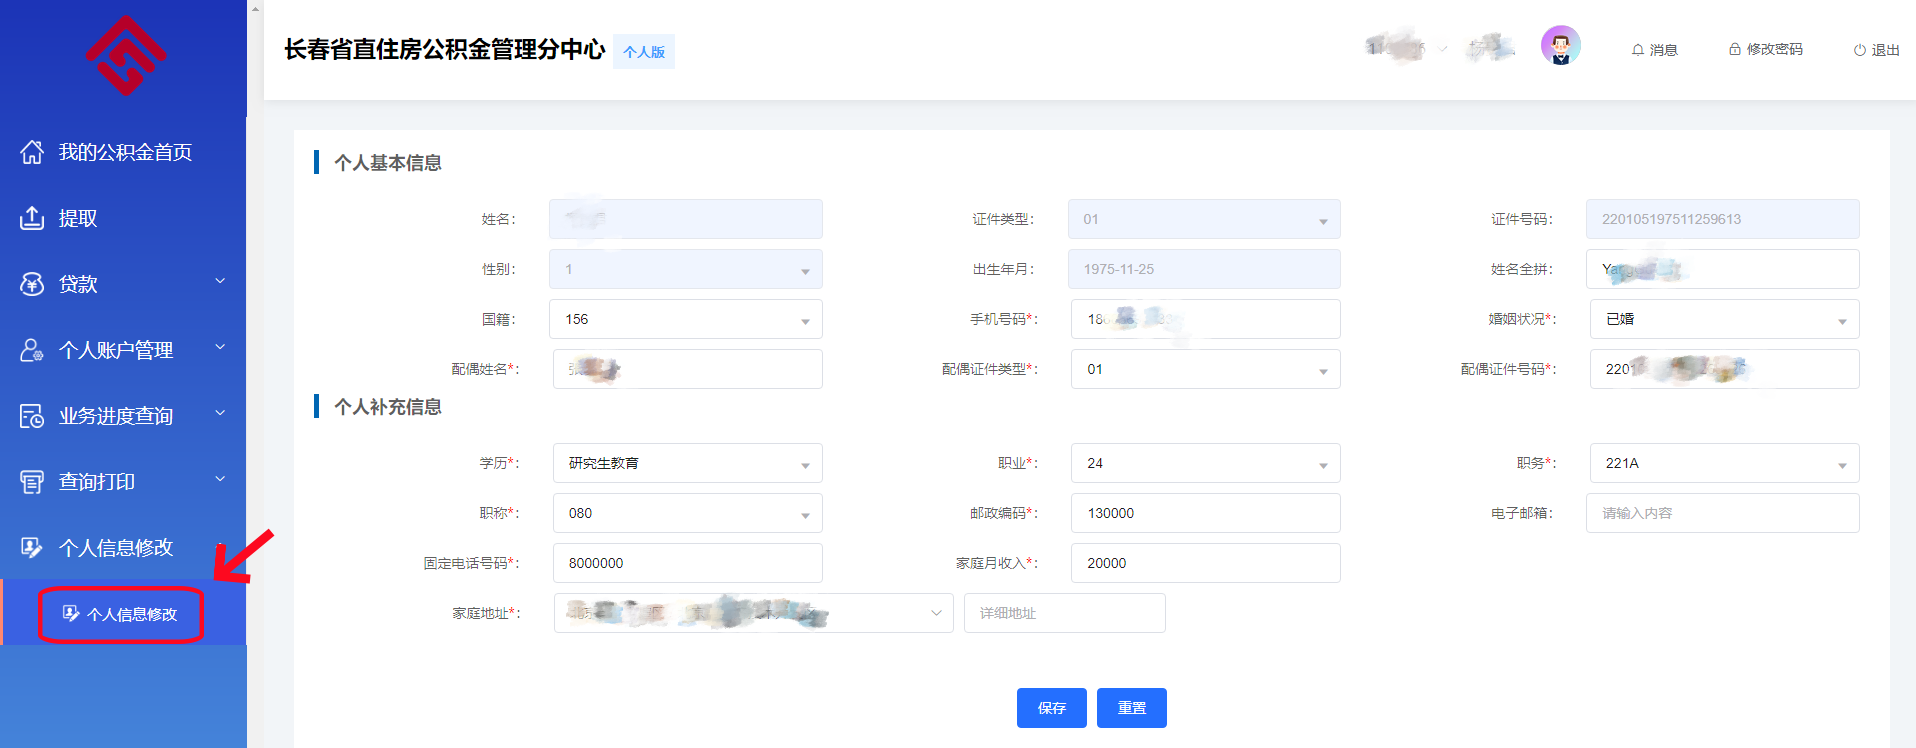The width and height of the screenshot is (1916, 748).
Task: Expand the 查询打印 menu chevron
Action: click(220, 479)
